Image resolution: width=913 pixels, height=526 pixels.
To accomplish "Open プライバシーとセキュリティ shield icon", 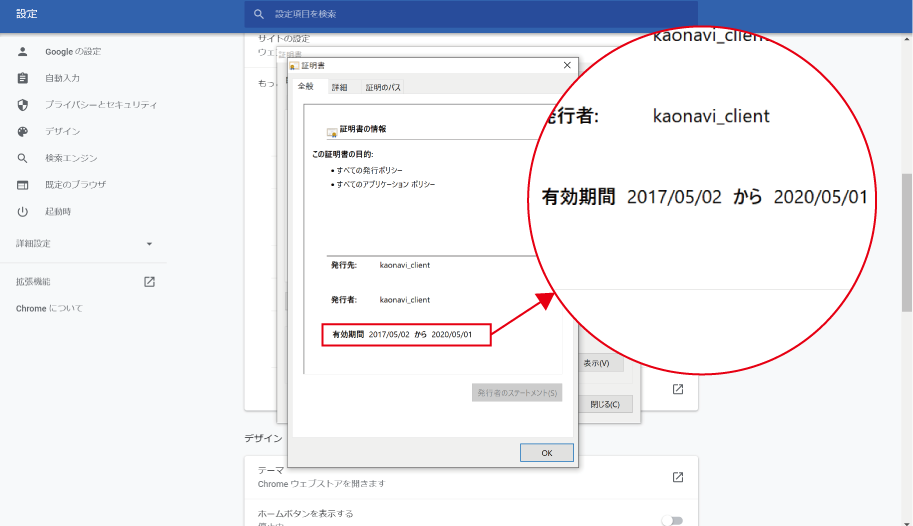I will [x=22, y=105].
